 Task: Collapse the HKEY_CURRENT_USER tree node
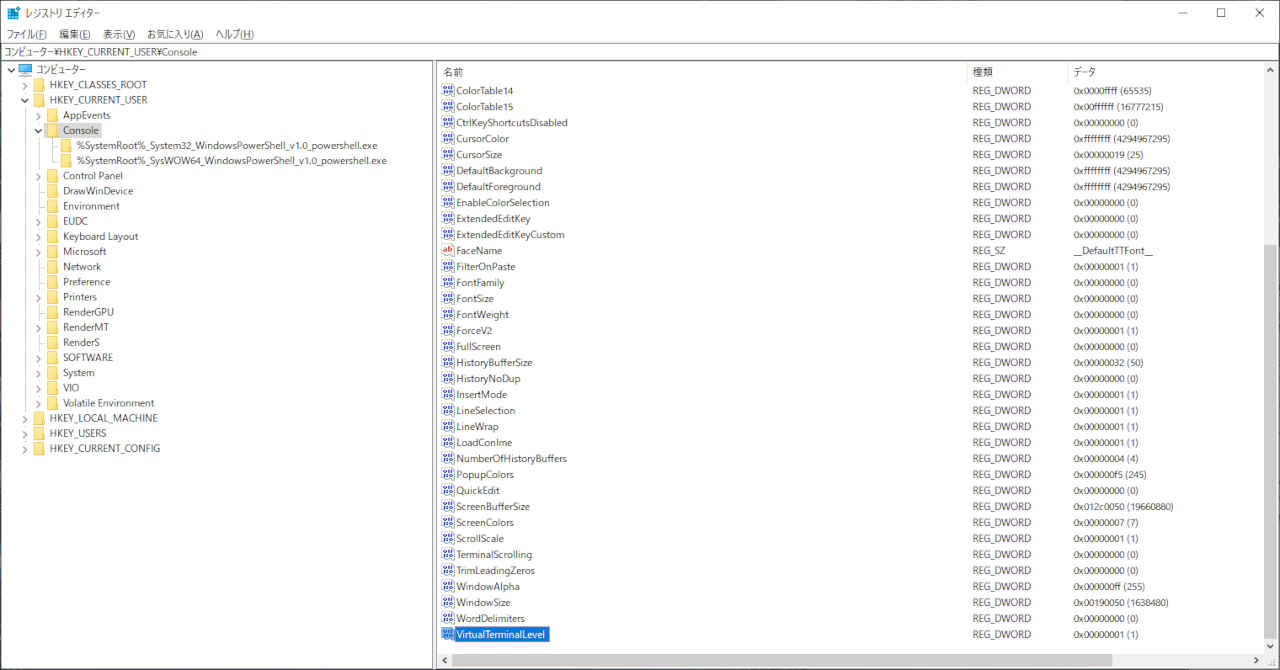point(25,101)
